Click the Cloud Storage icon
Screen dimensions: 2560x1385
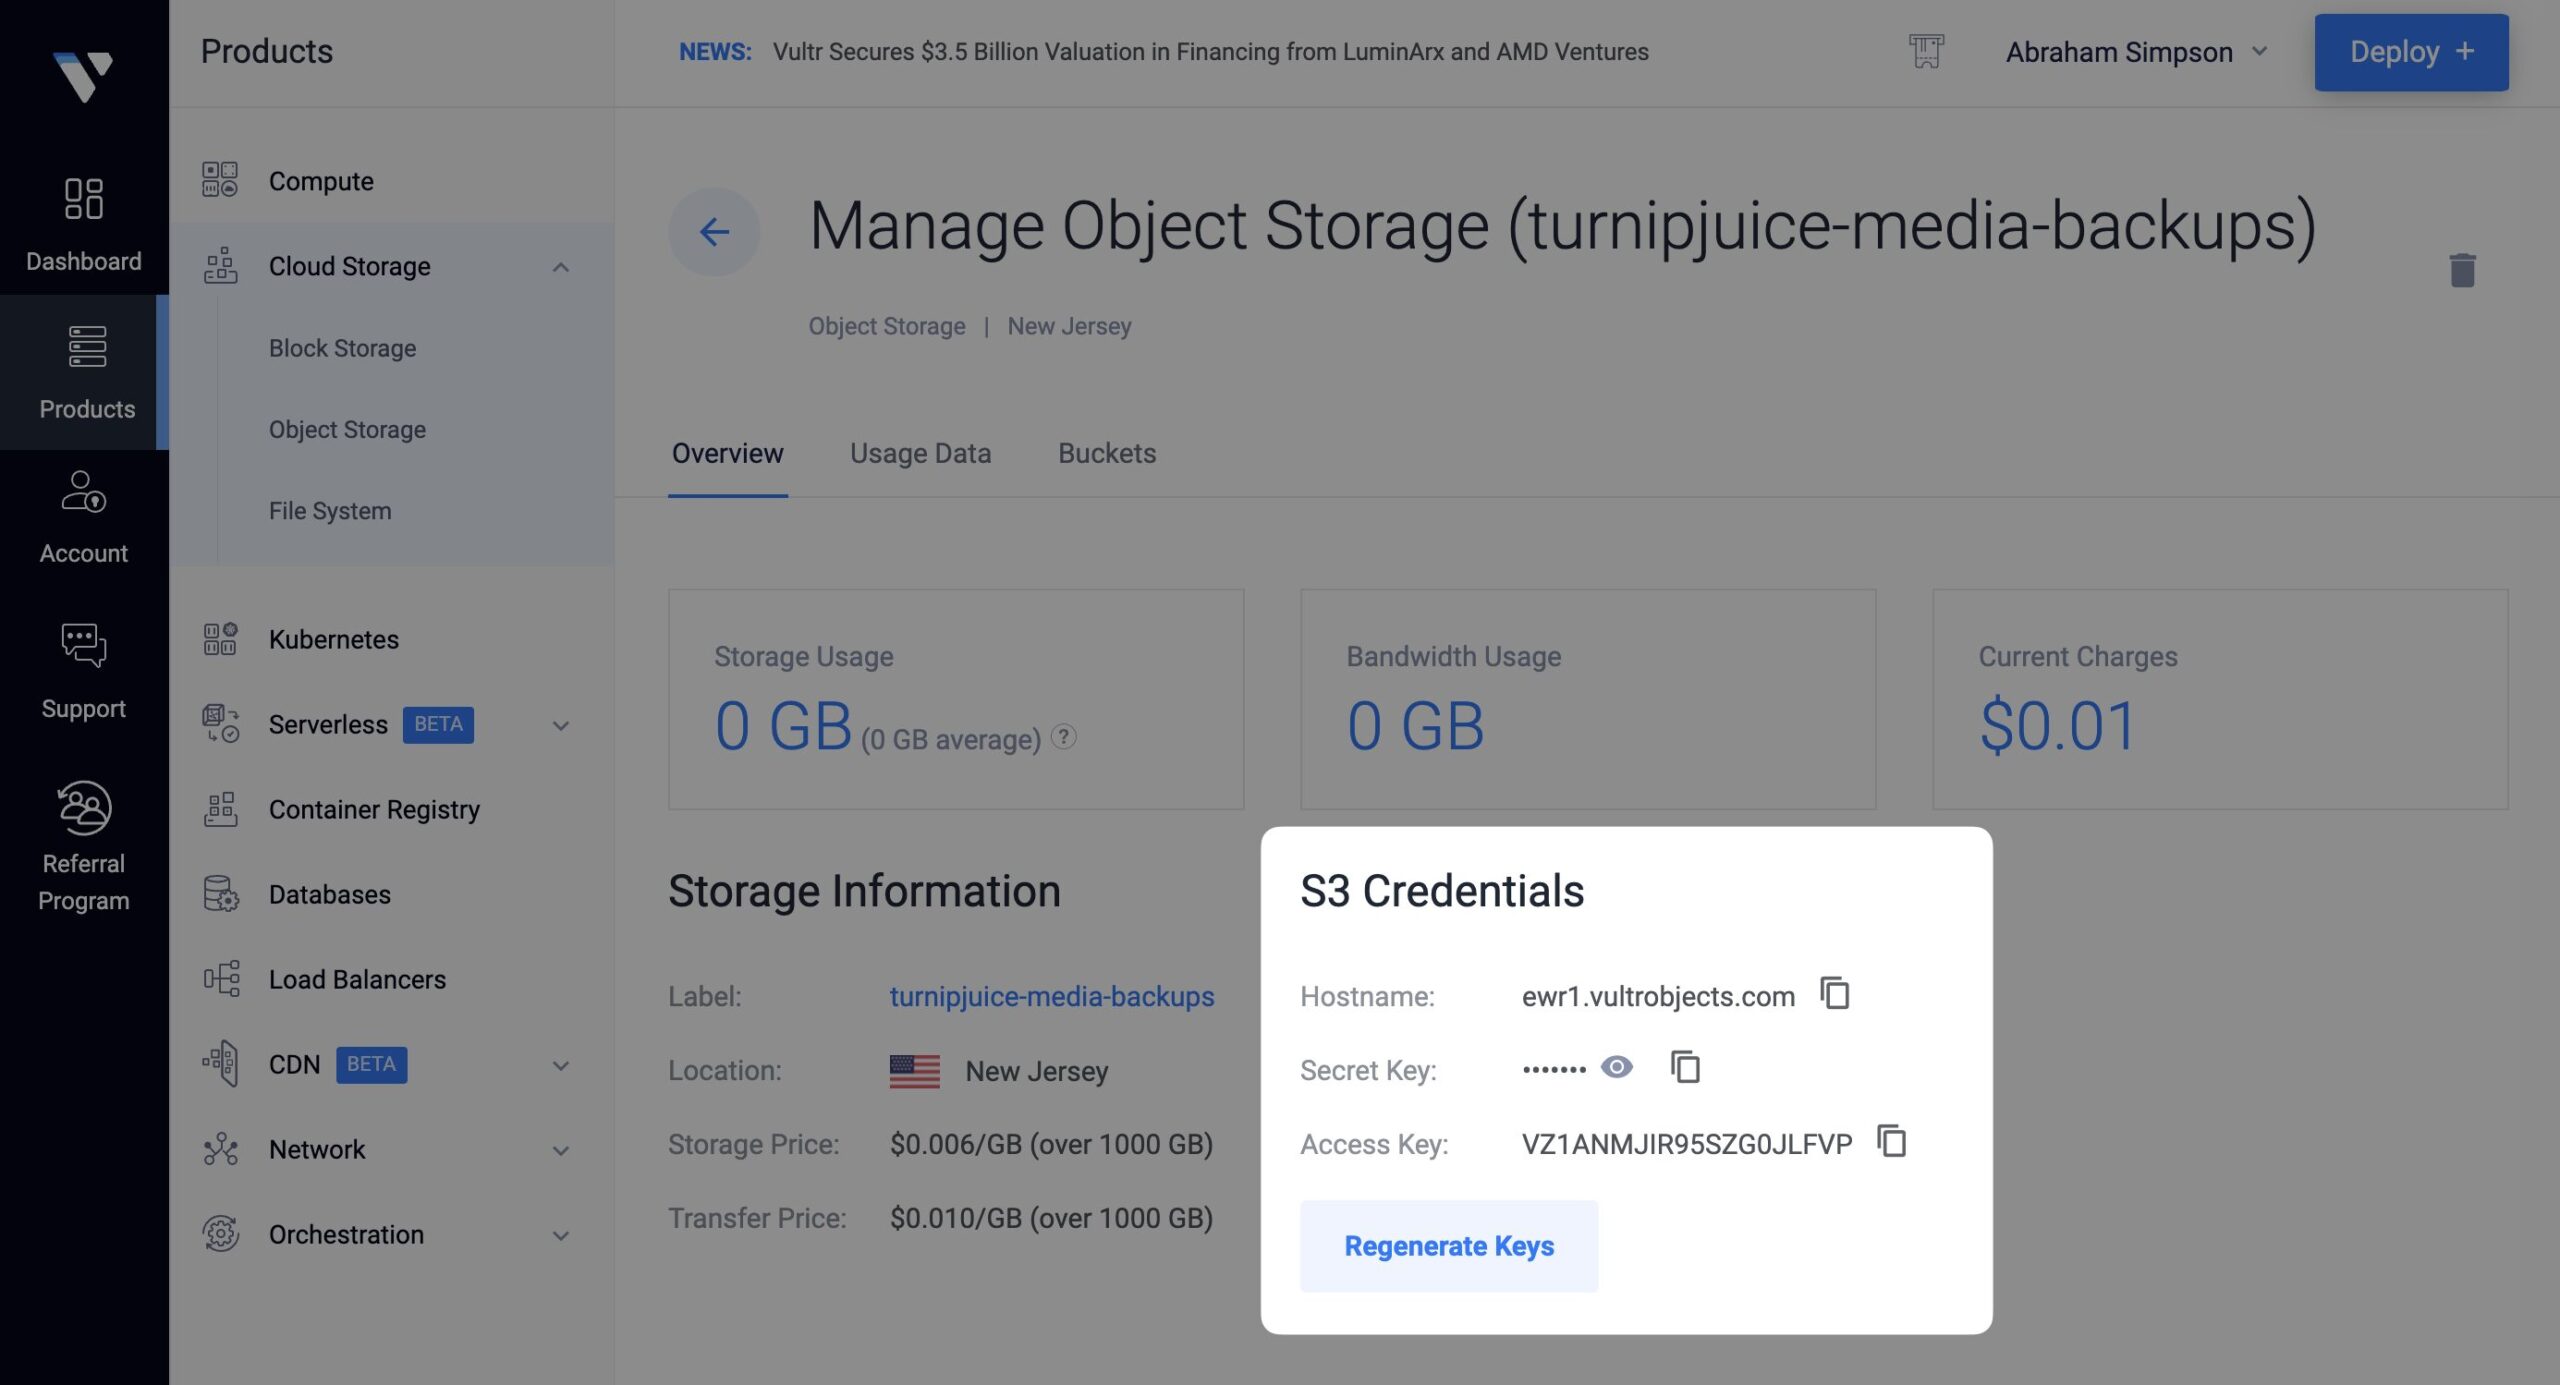[x=220, y=266]
